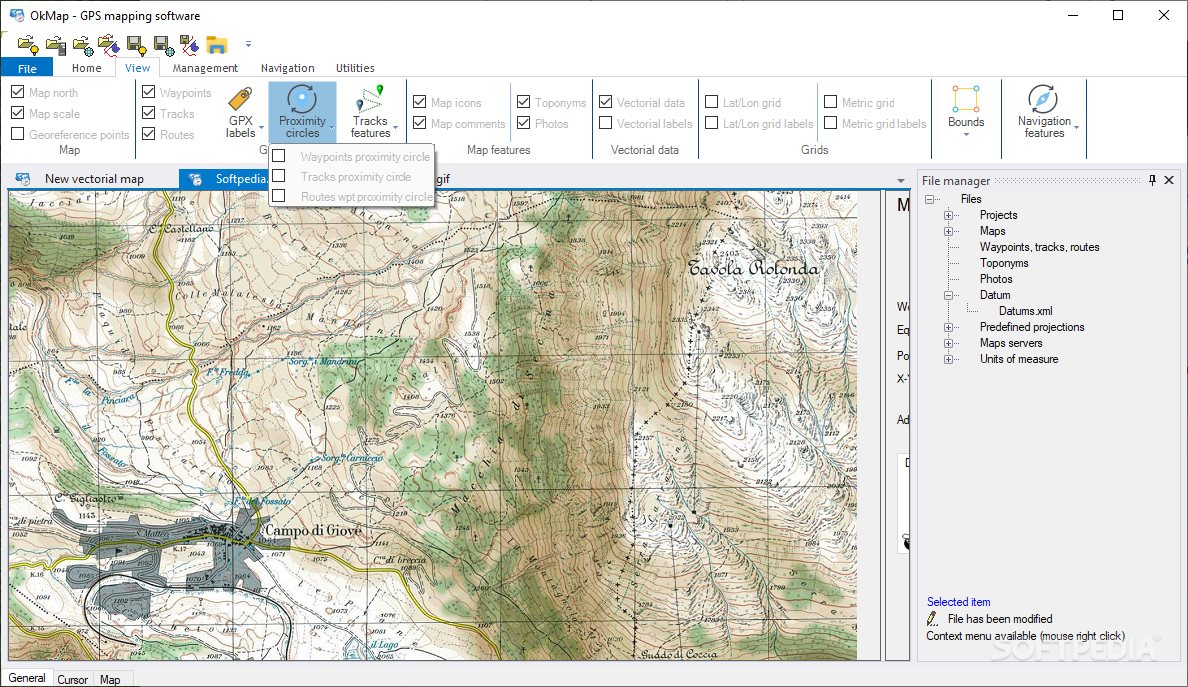Image resolution: width=1188 pixels, height=687 pixels.
Task: Switch to New vectorial map document tab
Action: click(93, 179)
